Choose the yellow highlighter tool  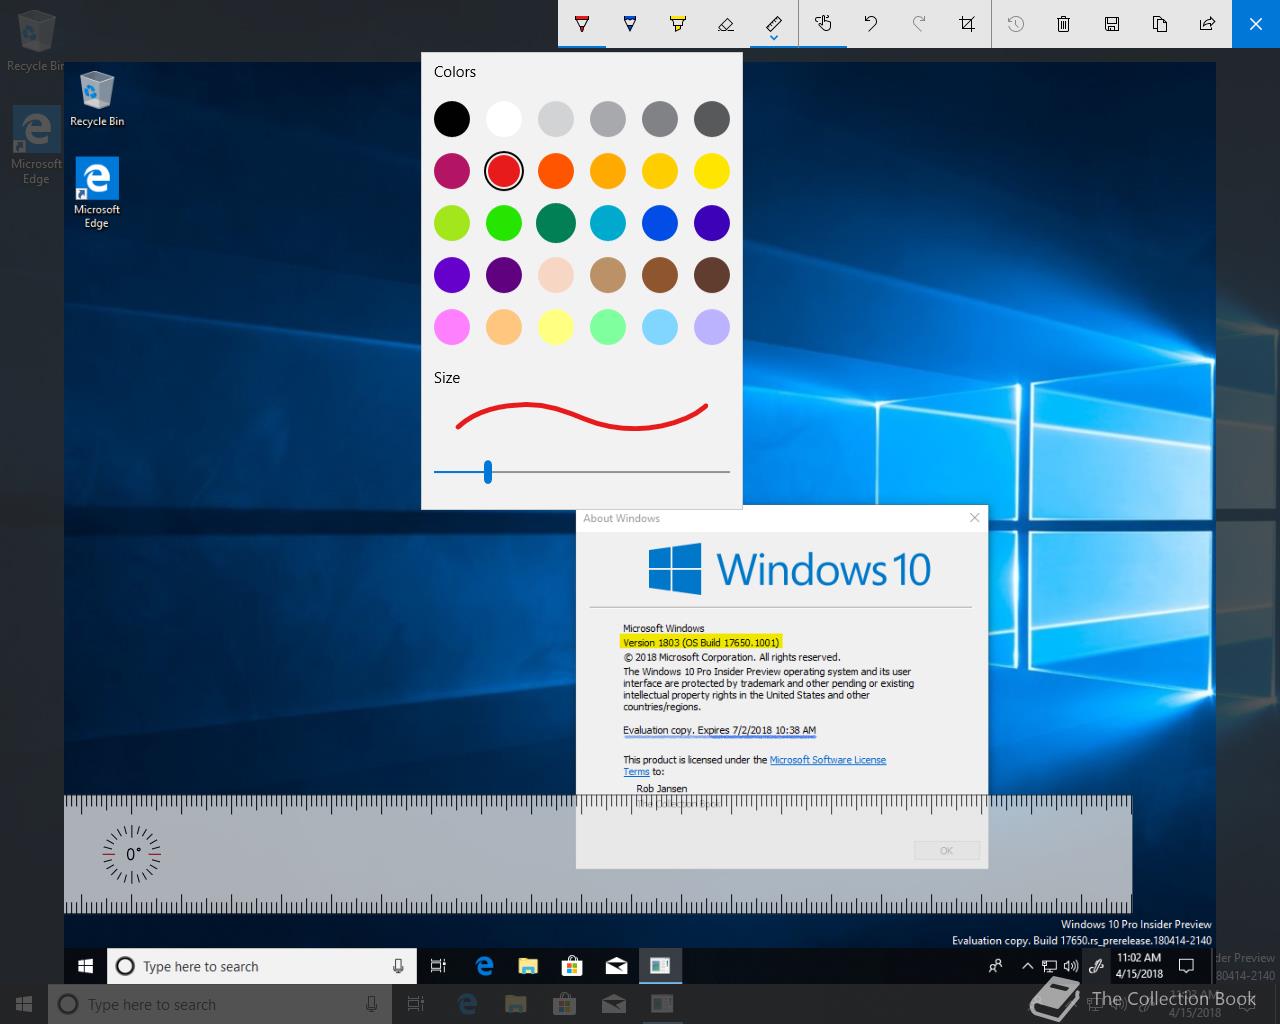click(678, 24)
